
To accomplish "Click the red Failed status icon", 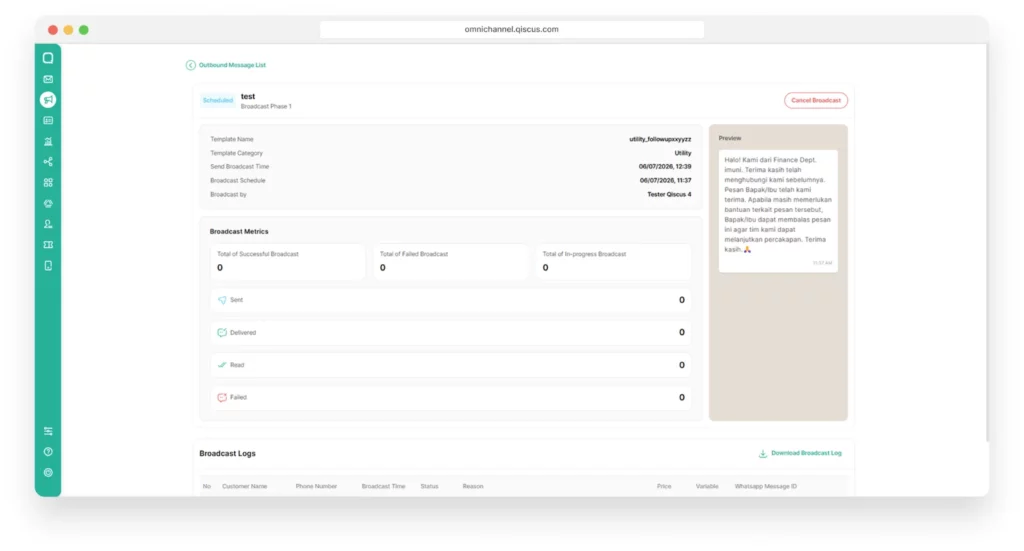I will tap(222, 398).
